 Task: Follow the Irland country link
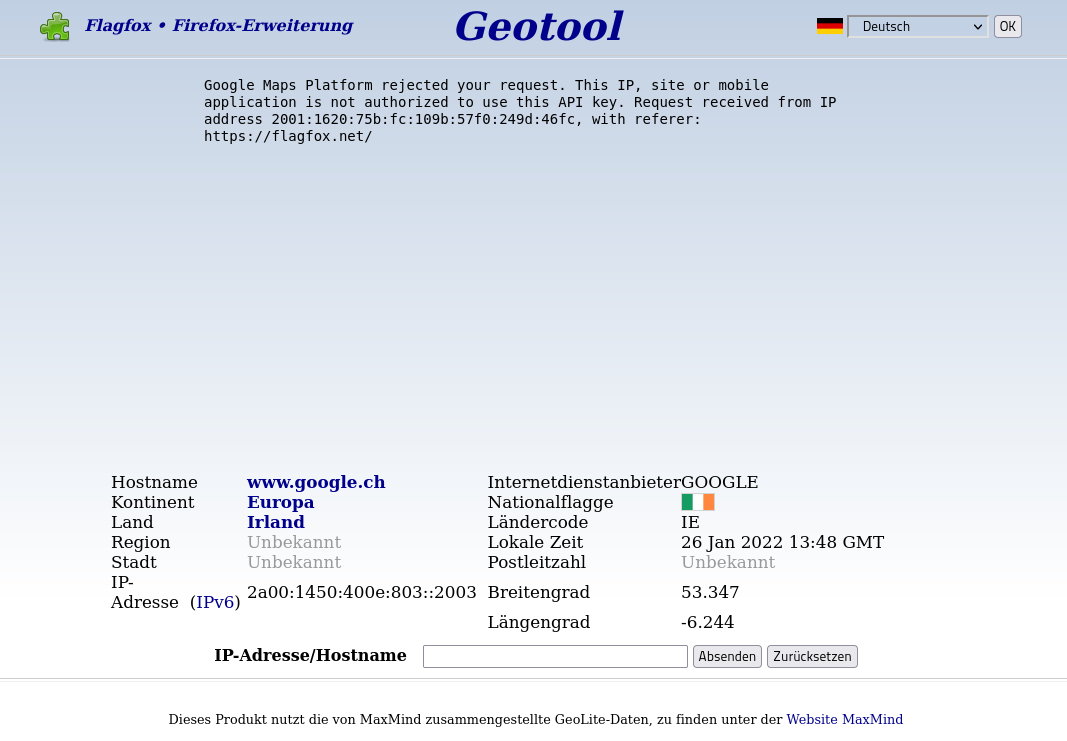click(x=276, y=522)
